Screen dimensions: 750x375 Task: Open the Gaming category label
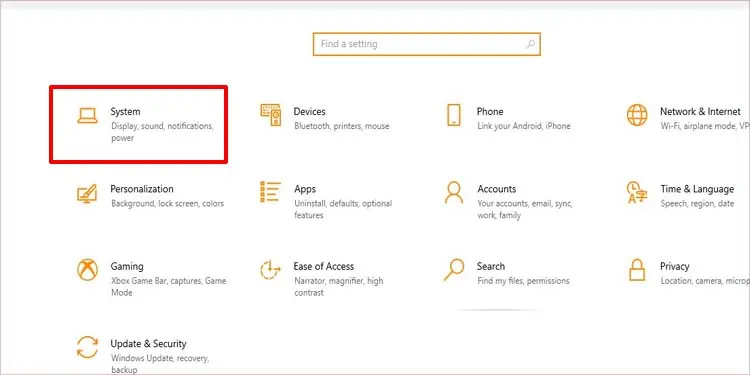tap(127, 266)
